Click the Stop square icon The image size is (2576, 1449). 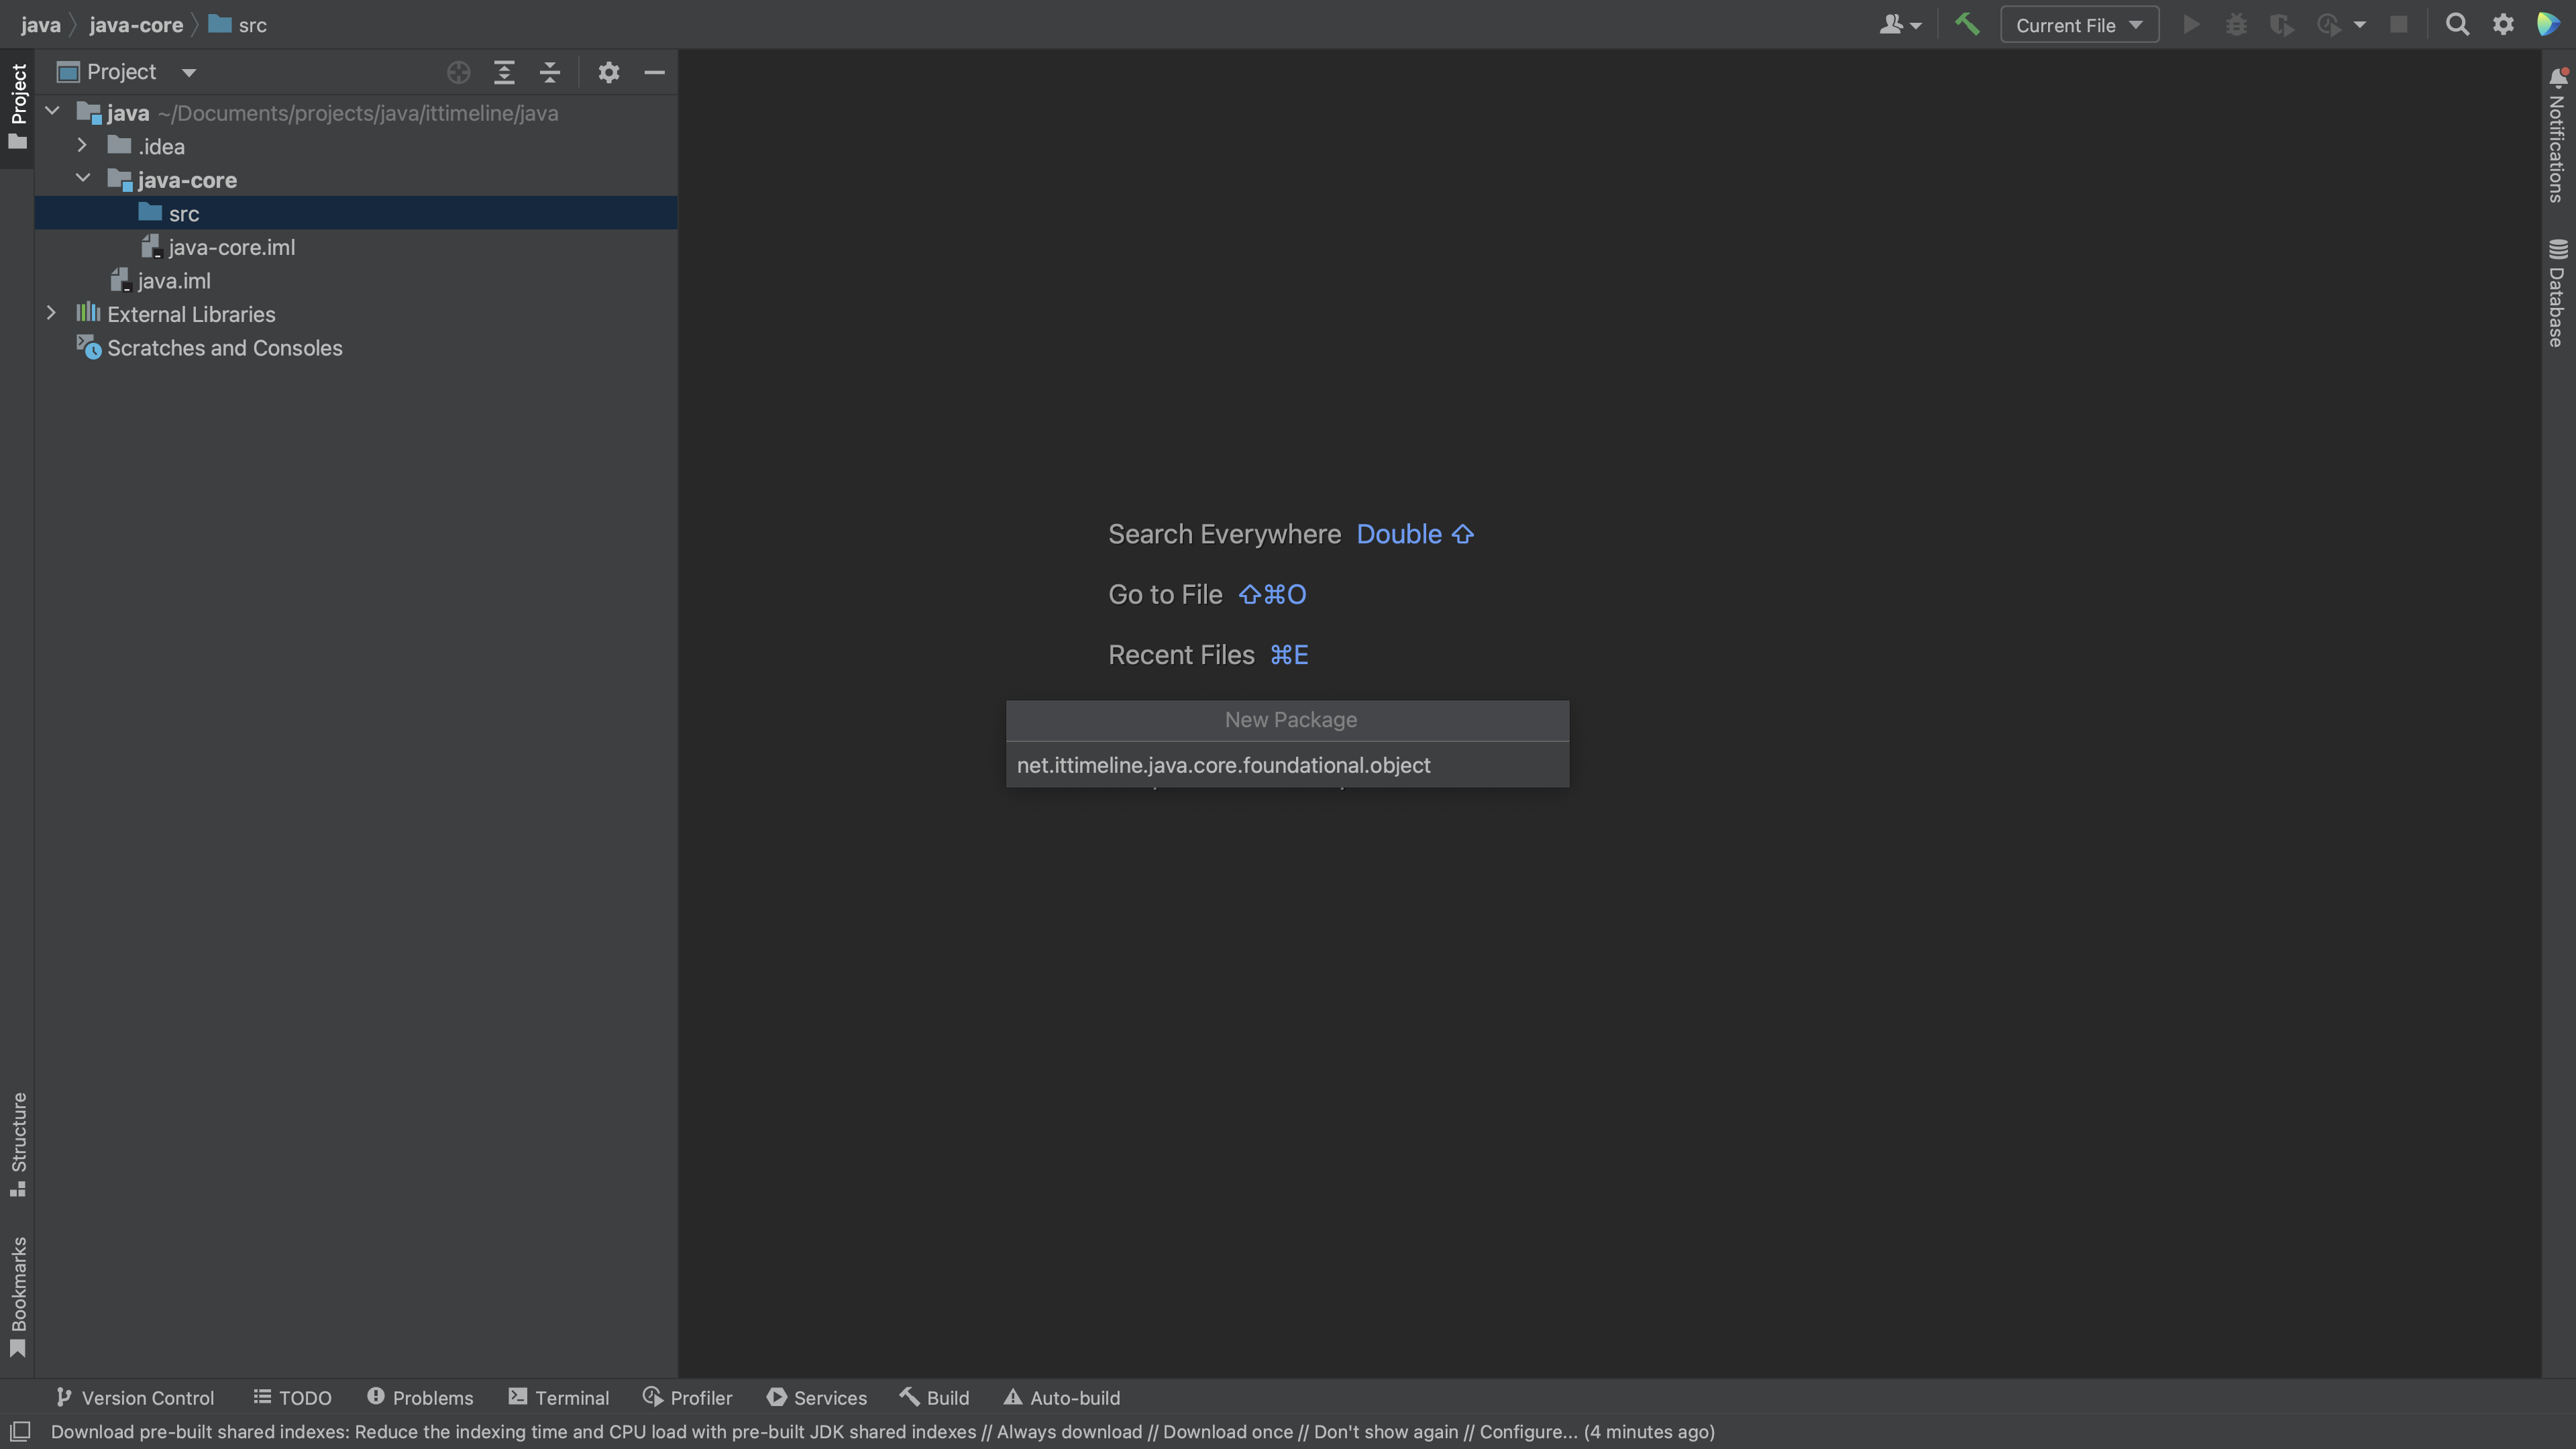pyautogui.click(x=2399, y=25)
